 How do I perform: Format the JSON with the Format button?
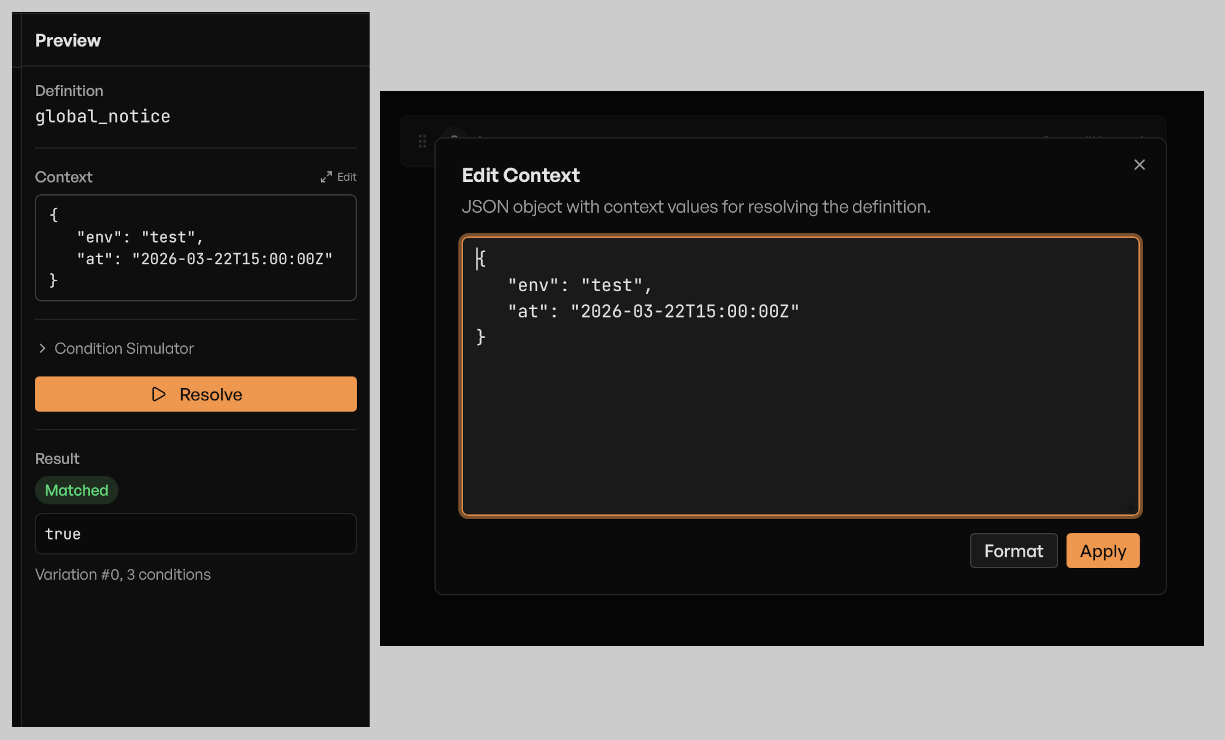(x=1013, y=551)
